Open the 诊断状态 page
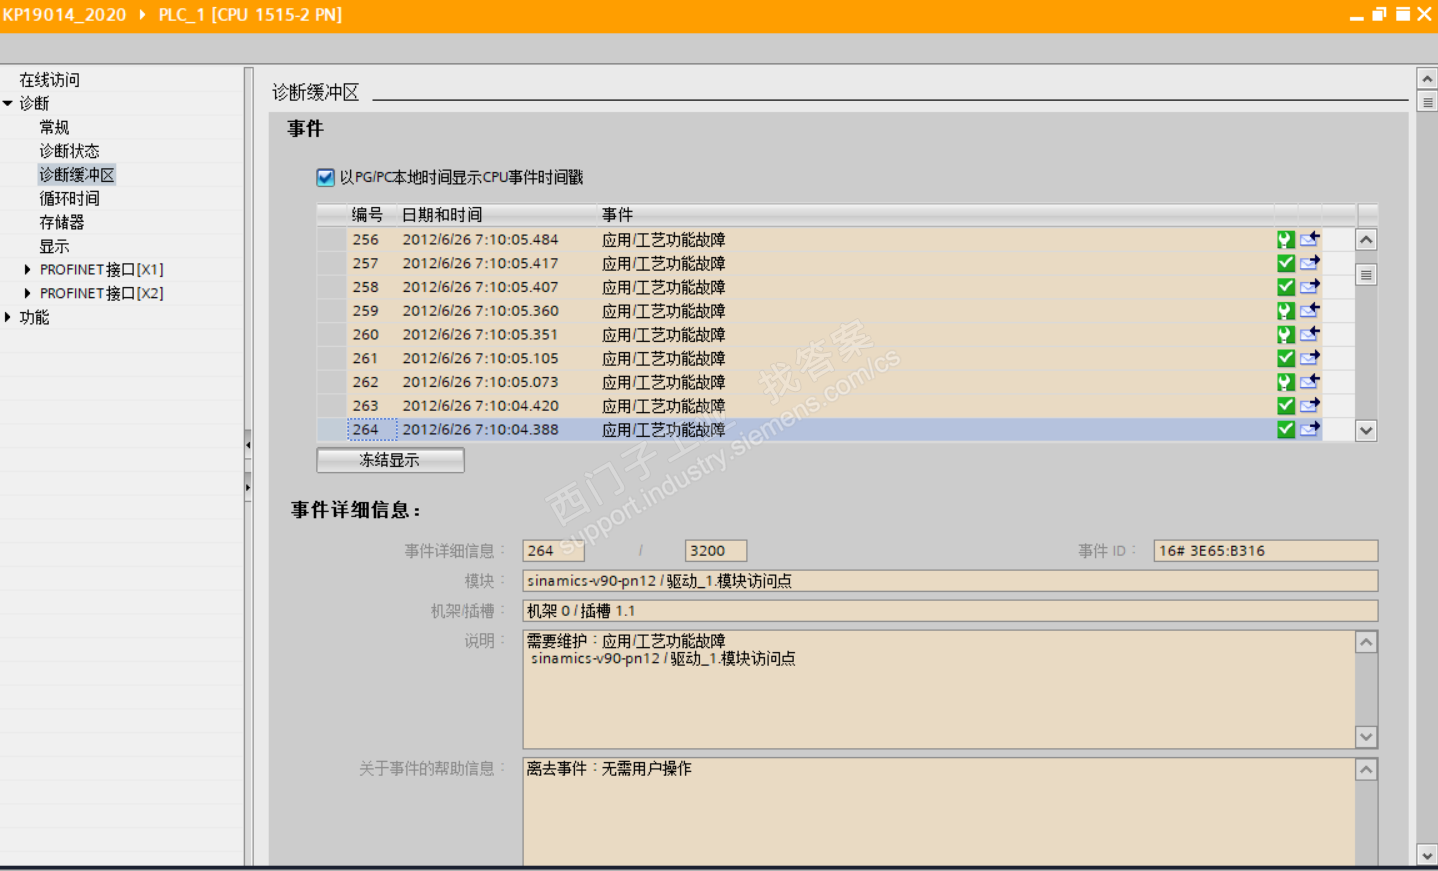Screen dimensions: 1438x871 point(70,151)
